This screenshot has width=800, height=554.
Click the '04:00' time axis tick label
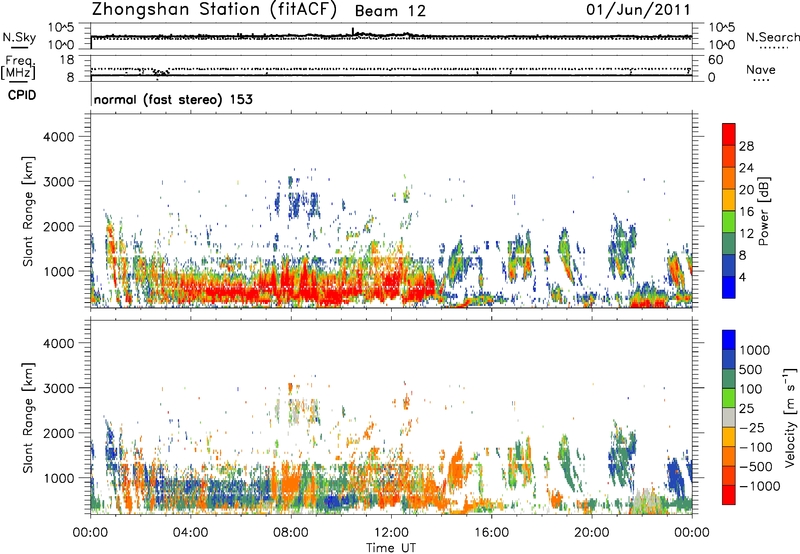[190, 533]
